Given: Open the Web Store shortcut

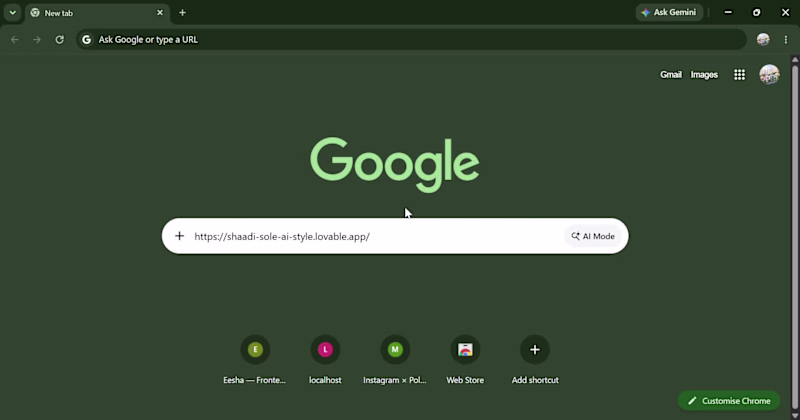Looking at the screenshot, I should click(465, 358).
